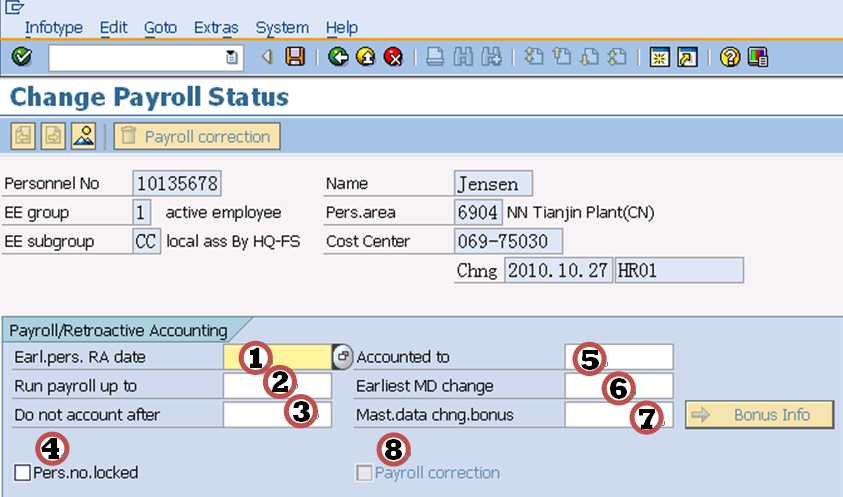Click the red Cancel icon

(x=393, y=58)
